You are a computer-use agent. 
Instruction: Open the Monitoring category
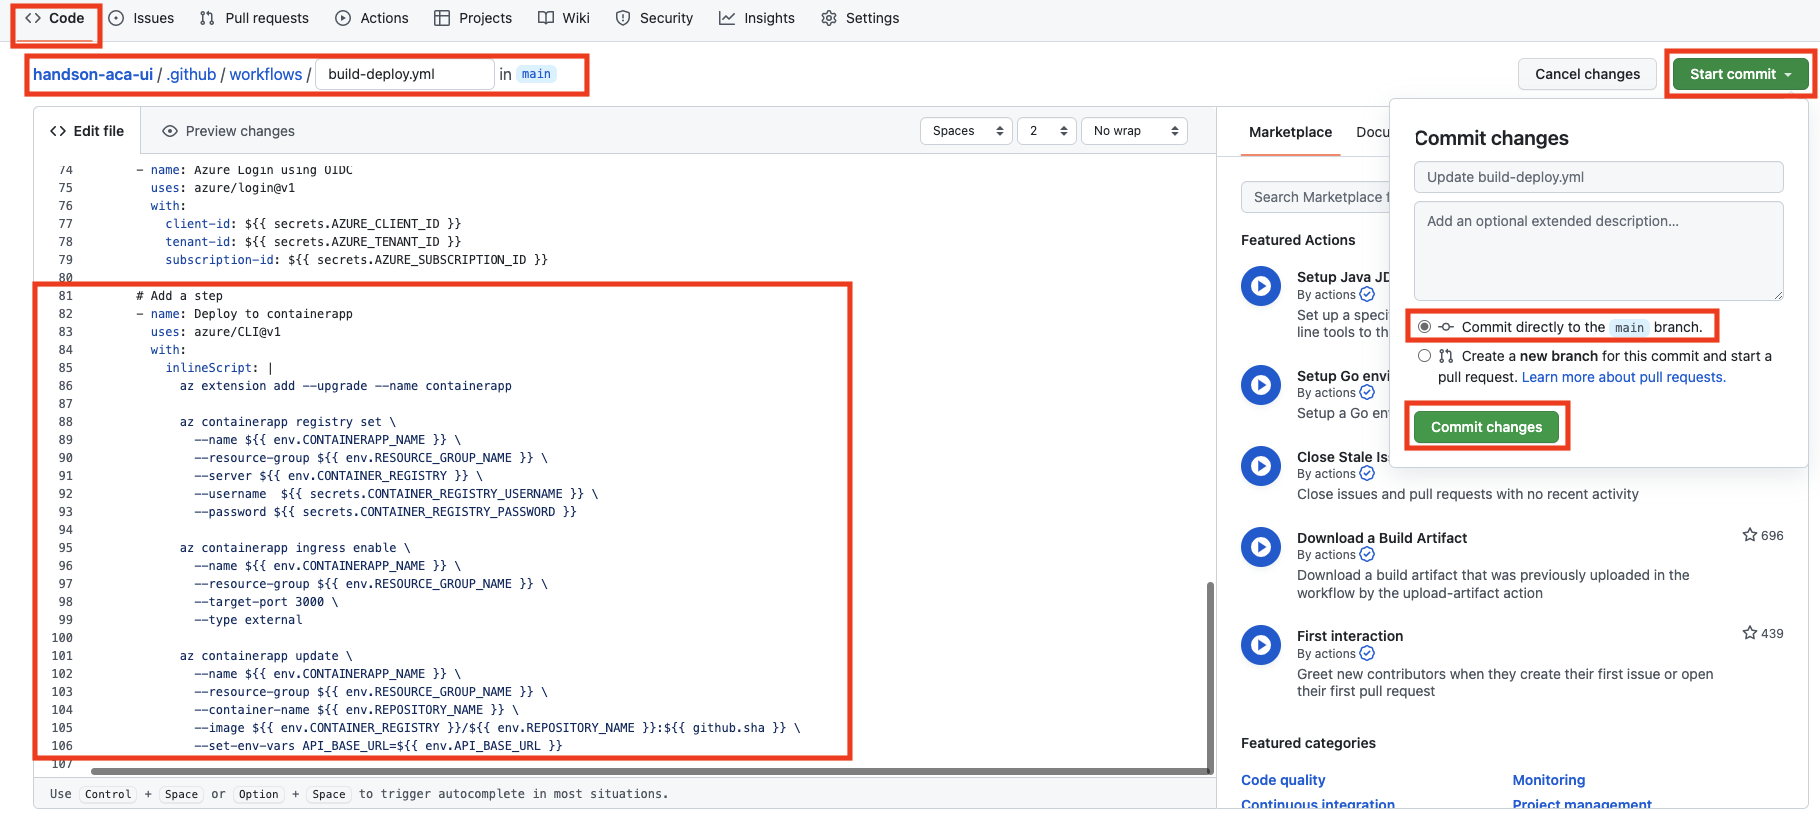tap(1548, 780)
